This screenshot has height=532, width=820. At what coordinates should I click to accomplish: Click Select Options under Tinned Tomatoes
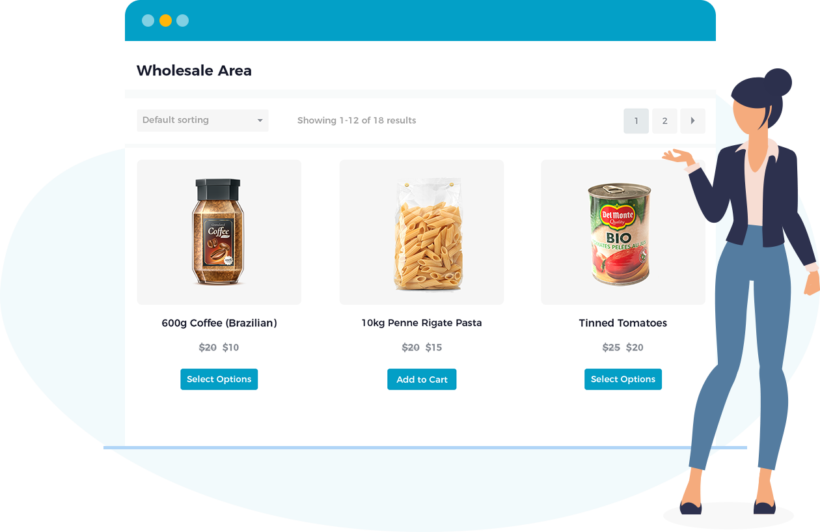(623, 379)
